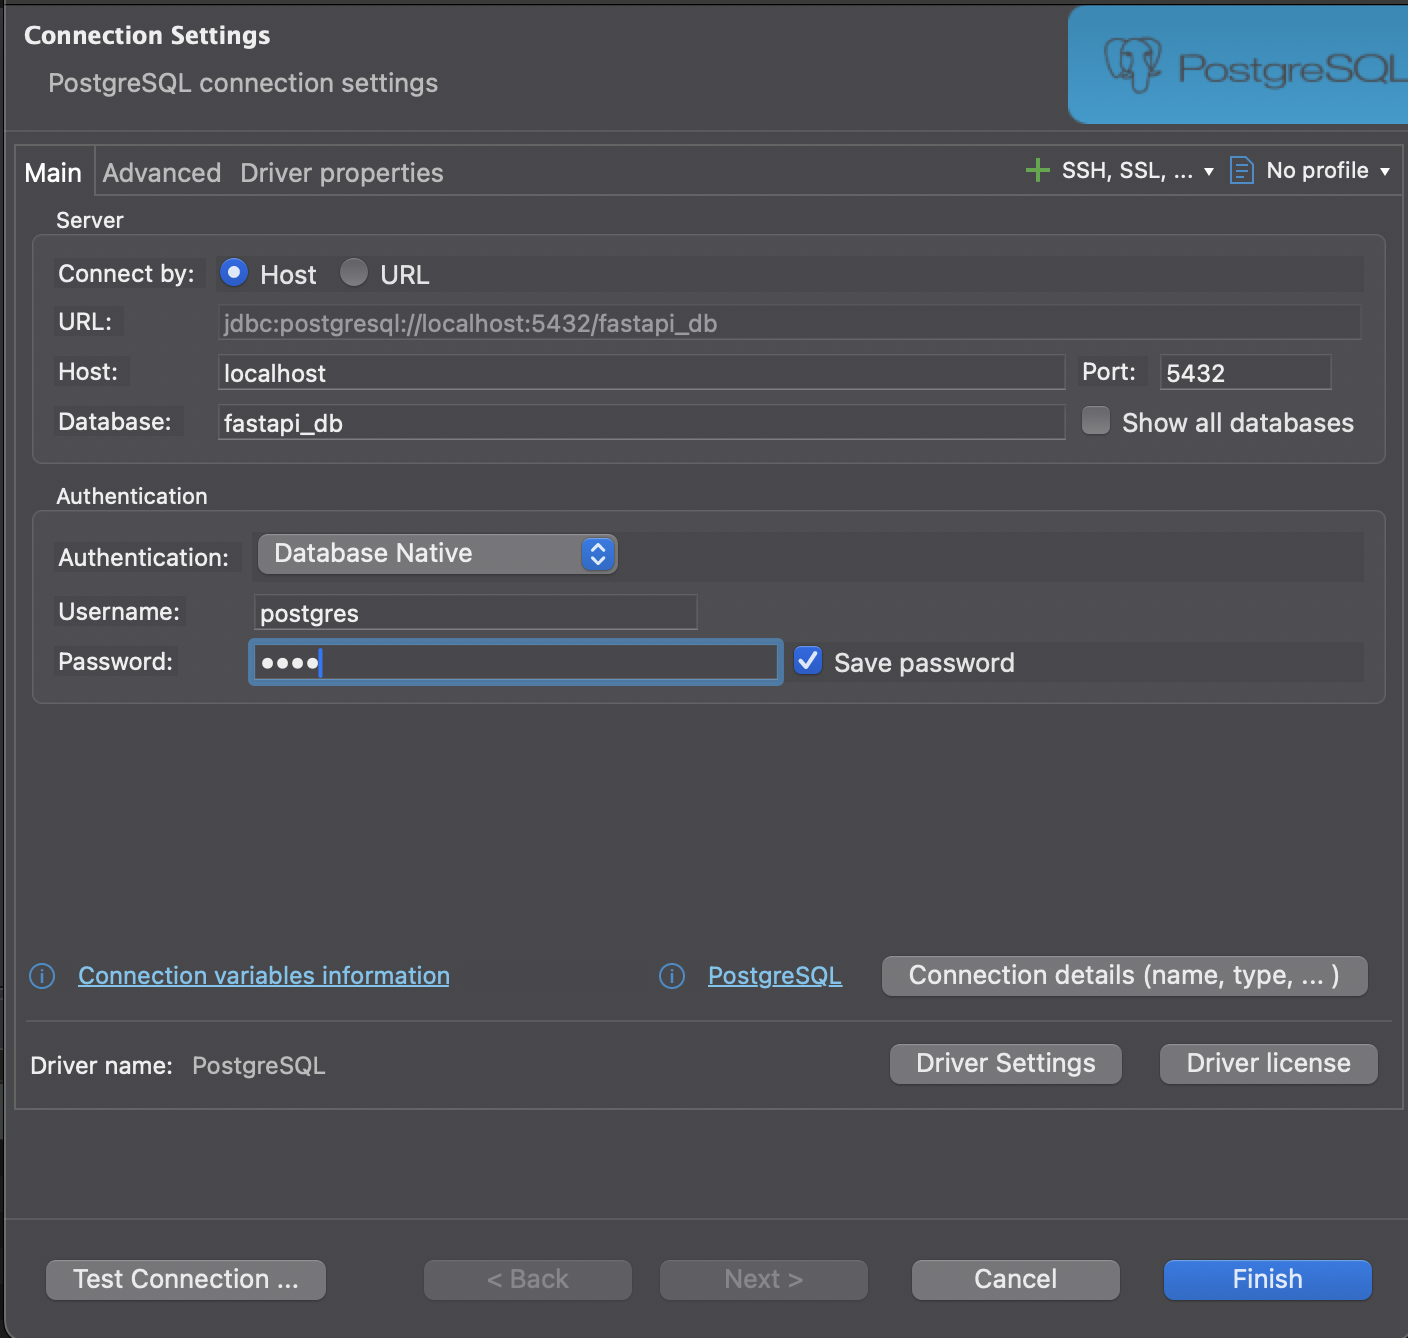
Task: Open the Driver properties tab
Action: 342,173
